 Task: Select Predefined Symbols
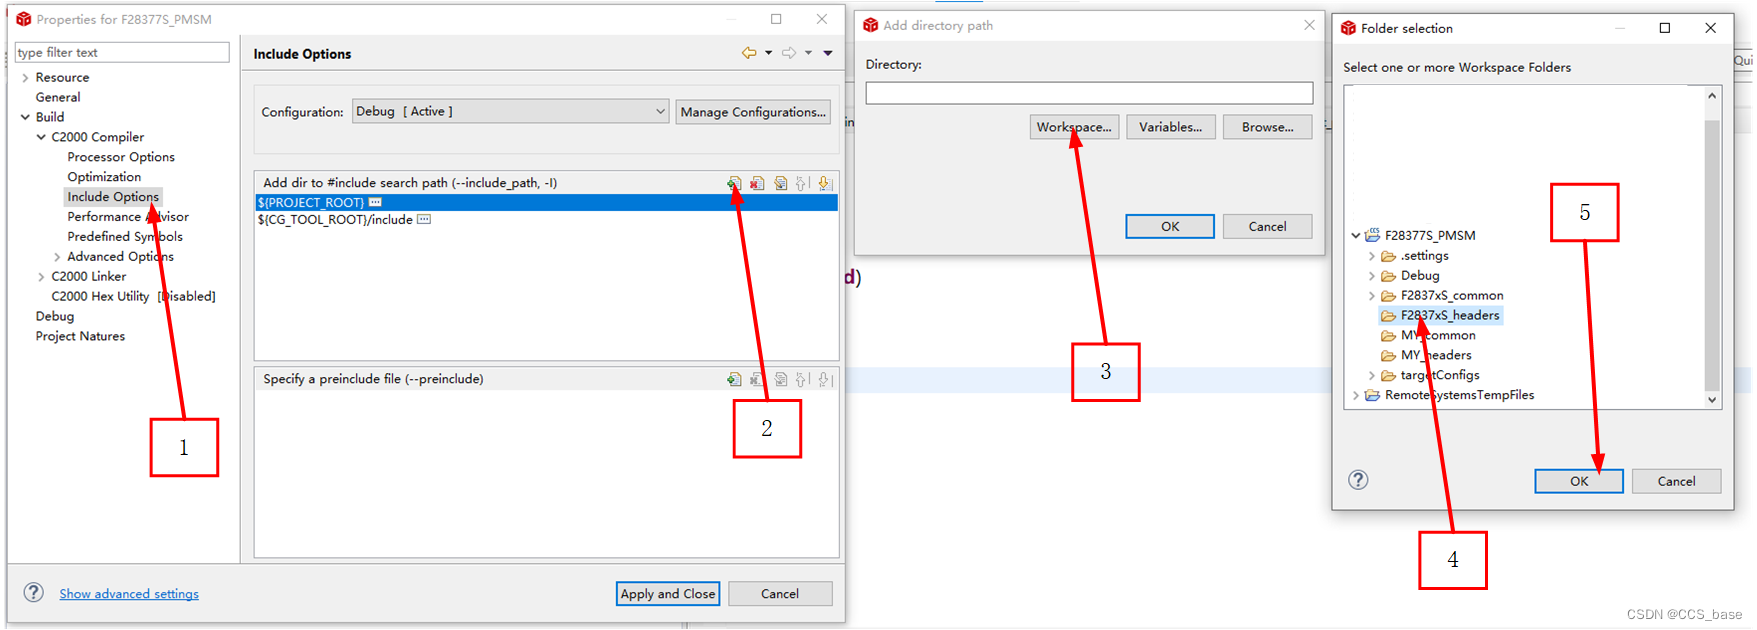(x=125, y=237)
